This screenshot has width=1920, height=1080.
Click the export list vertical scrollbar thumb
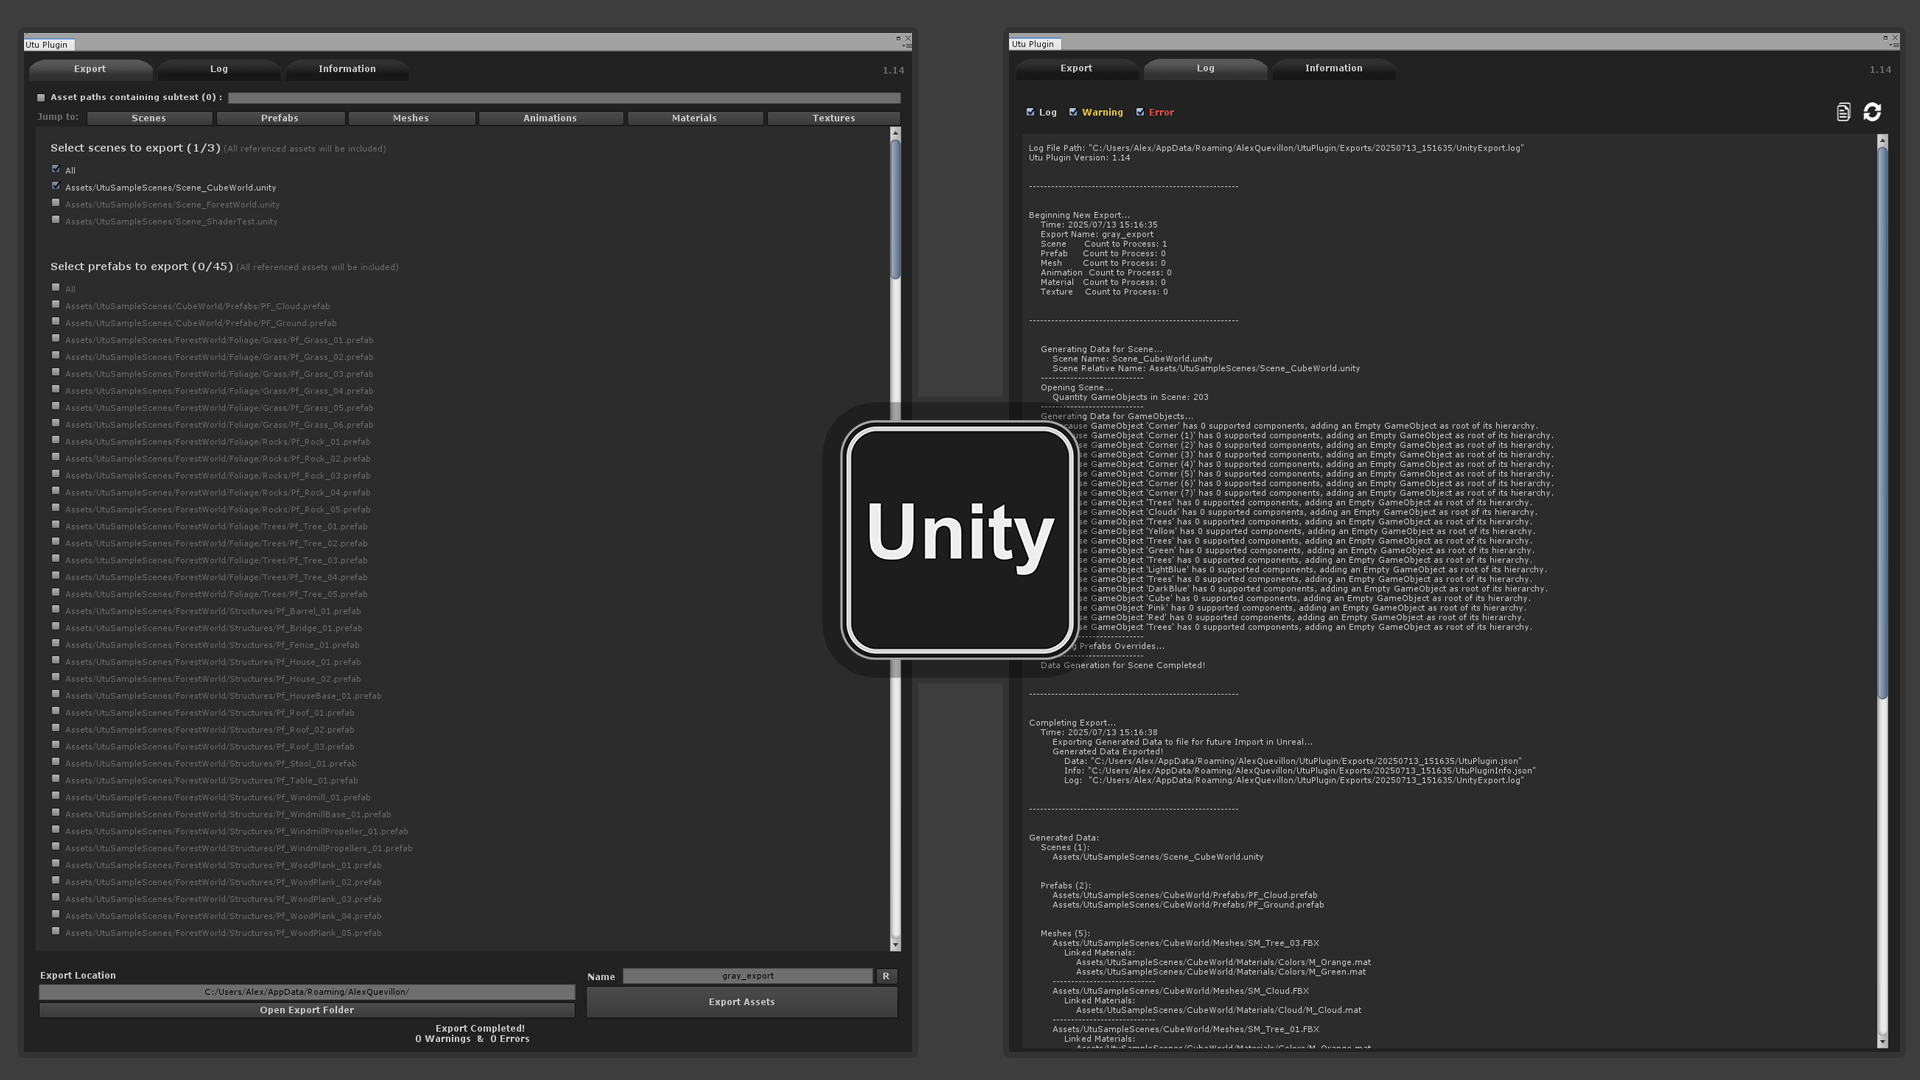[895, 209]
